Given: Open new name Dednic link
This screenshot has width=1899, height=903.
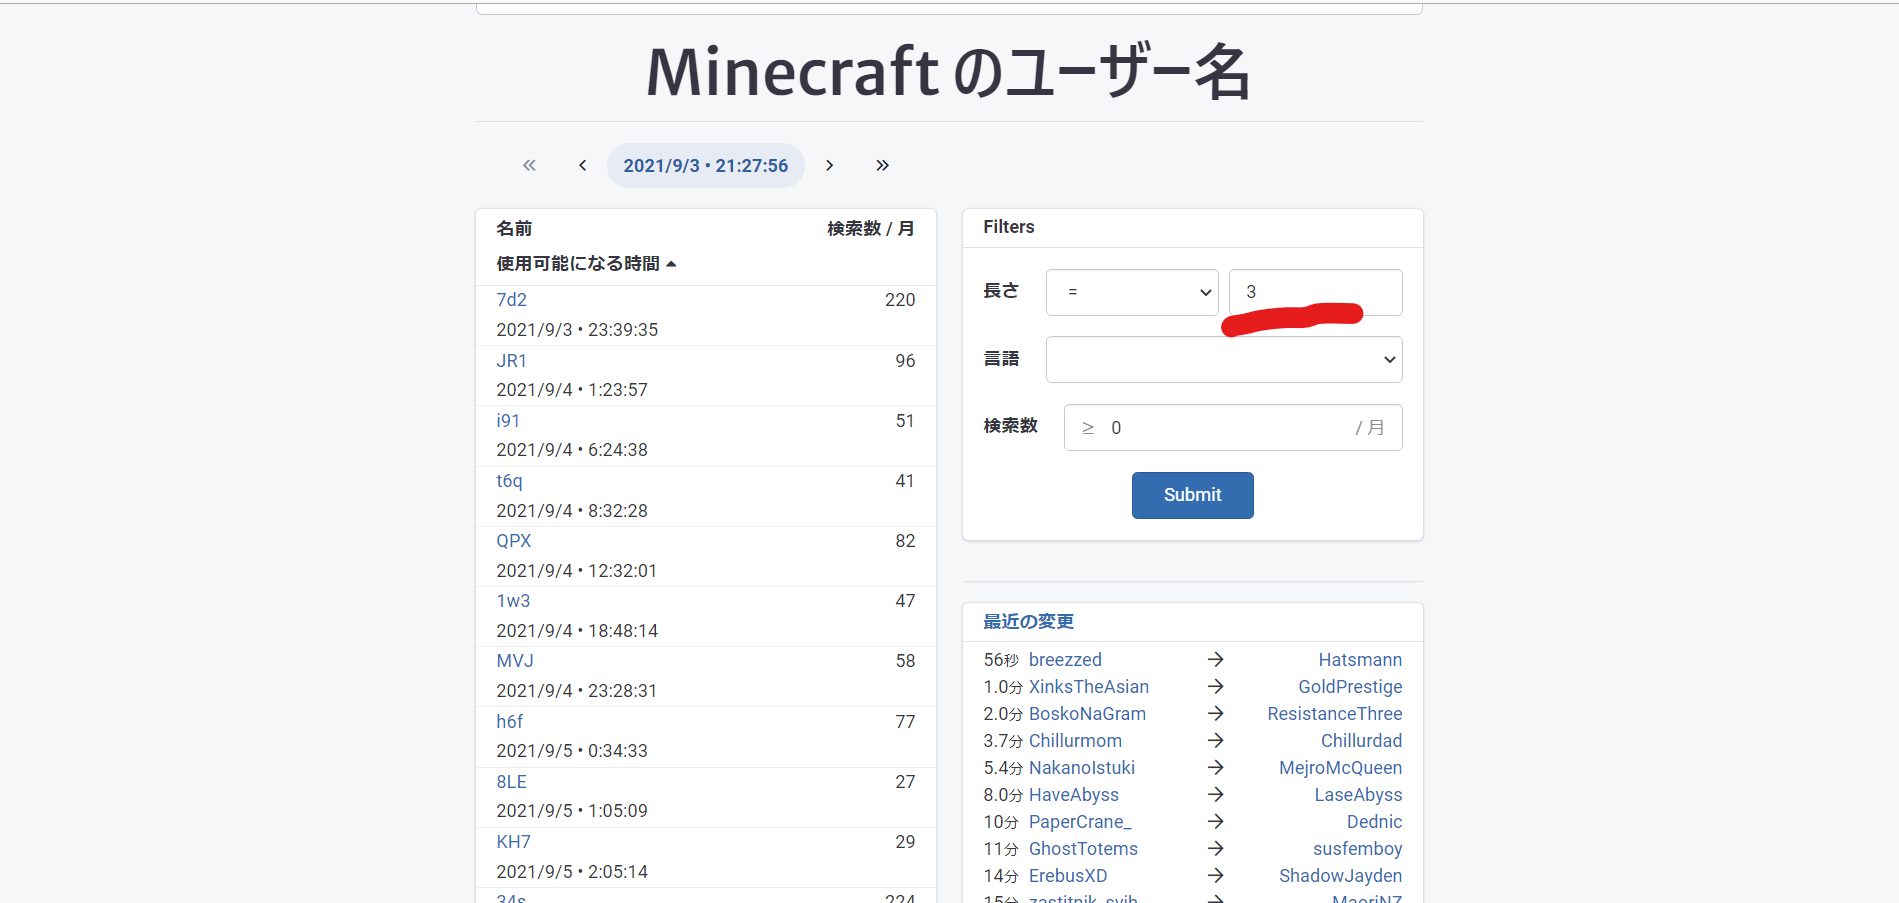Looking at the screenshot, I should coord(1374,822).
